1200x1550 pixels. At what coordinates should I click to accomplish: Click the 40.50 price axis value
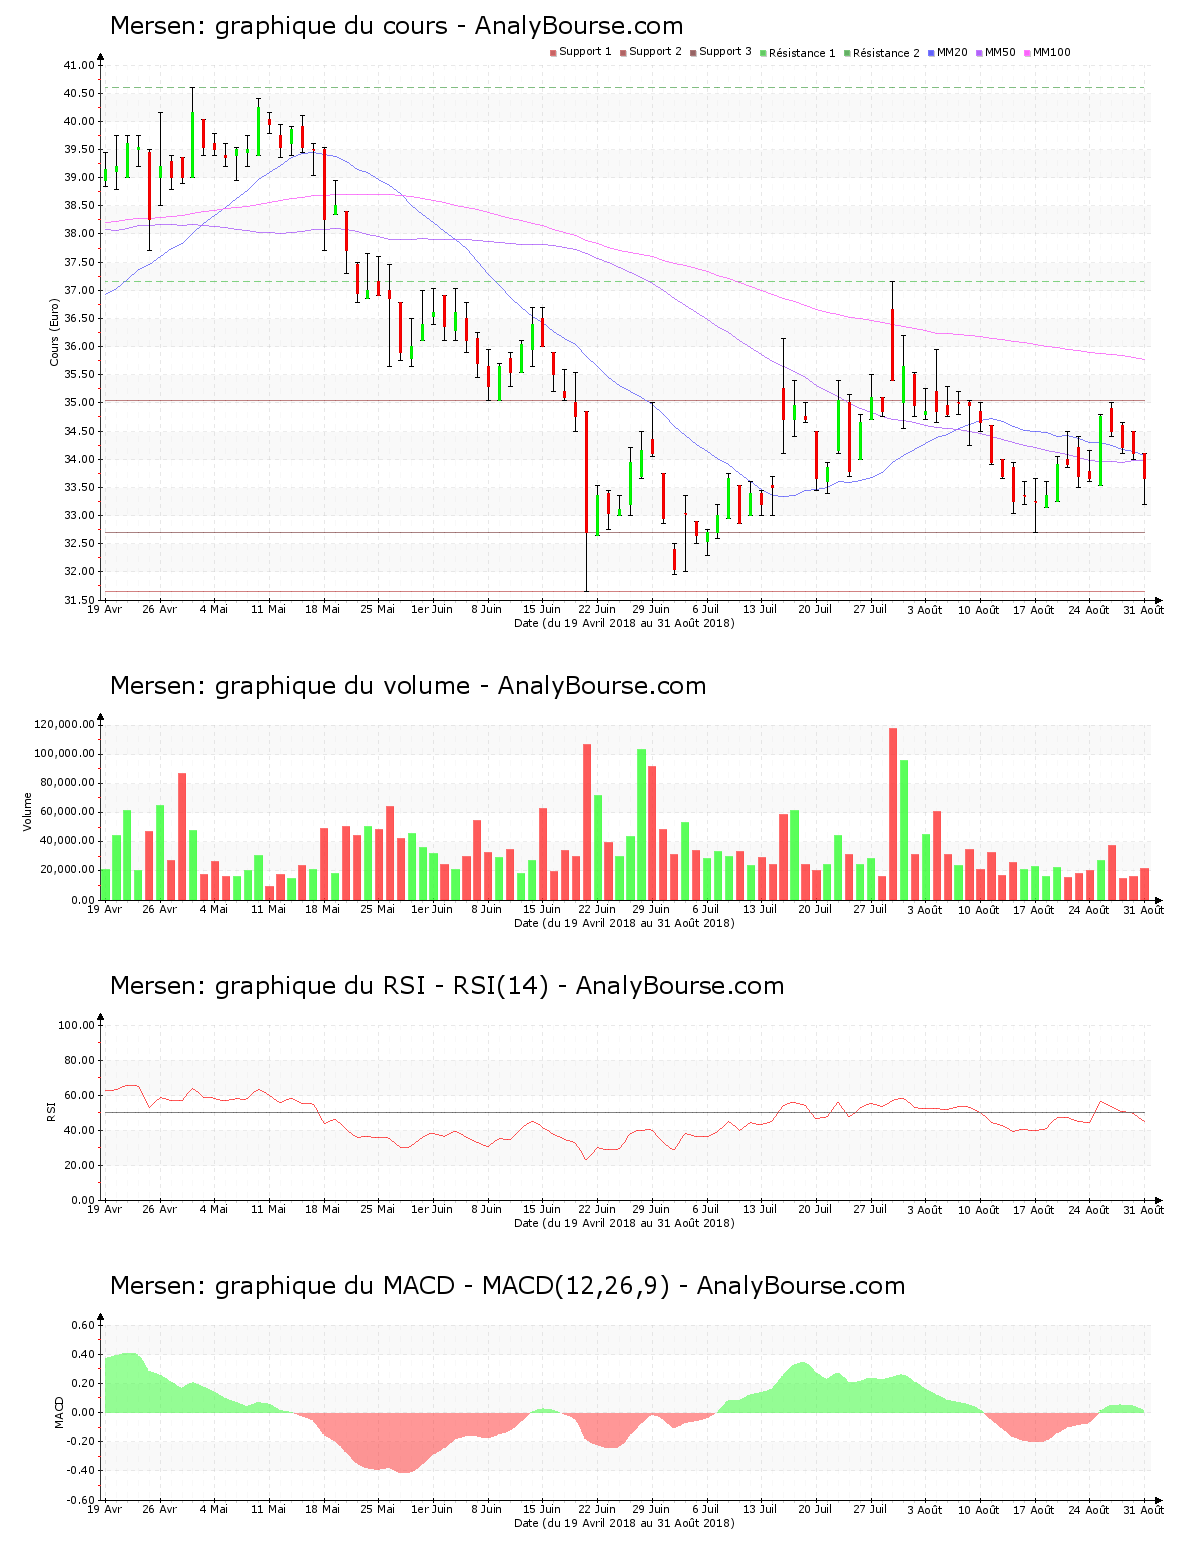click(79, 94)
